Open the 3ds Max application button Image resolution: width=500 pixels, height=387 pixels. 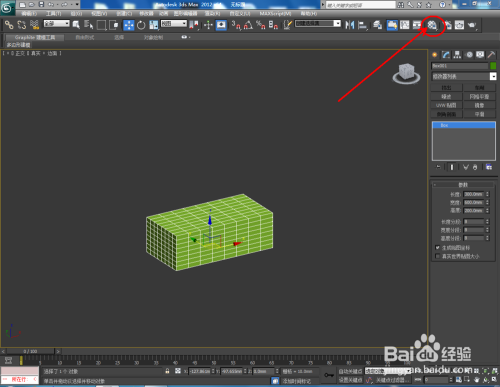(x=7, y=7)
